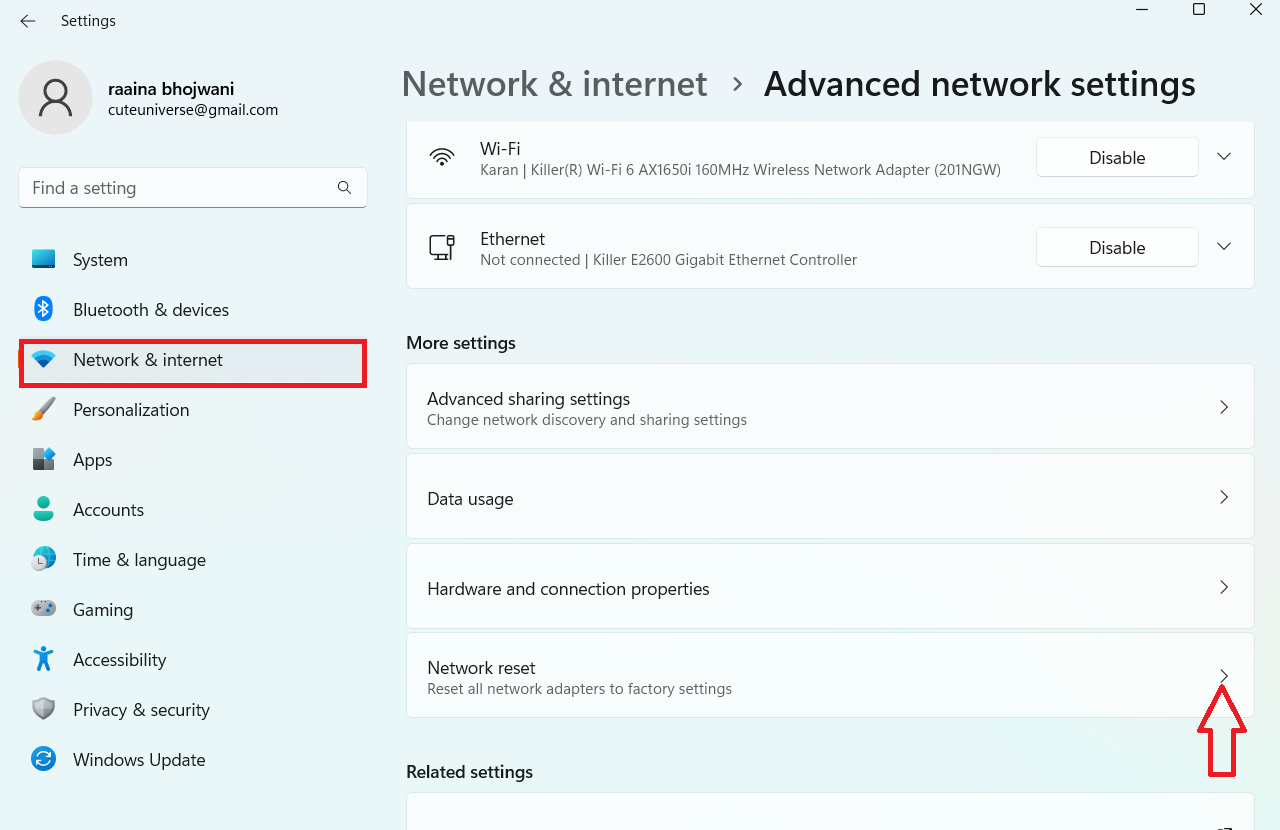Image resolution: width=1280 pixels, height=830 pixels.
Task: Go to Accounts settings
Action: coord(108,510)
